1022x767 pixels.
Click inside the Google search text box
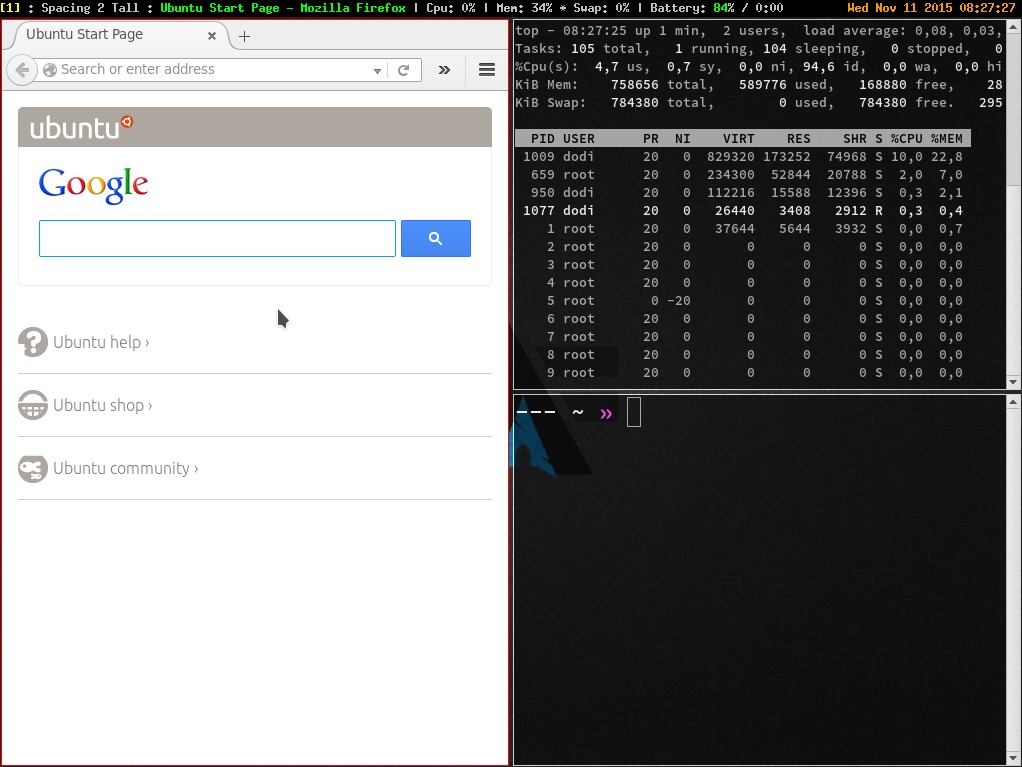pos(217,239)
